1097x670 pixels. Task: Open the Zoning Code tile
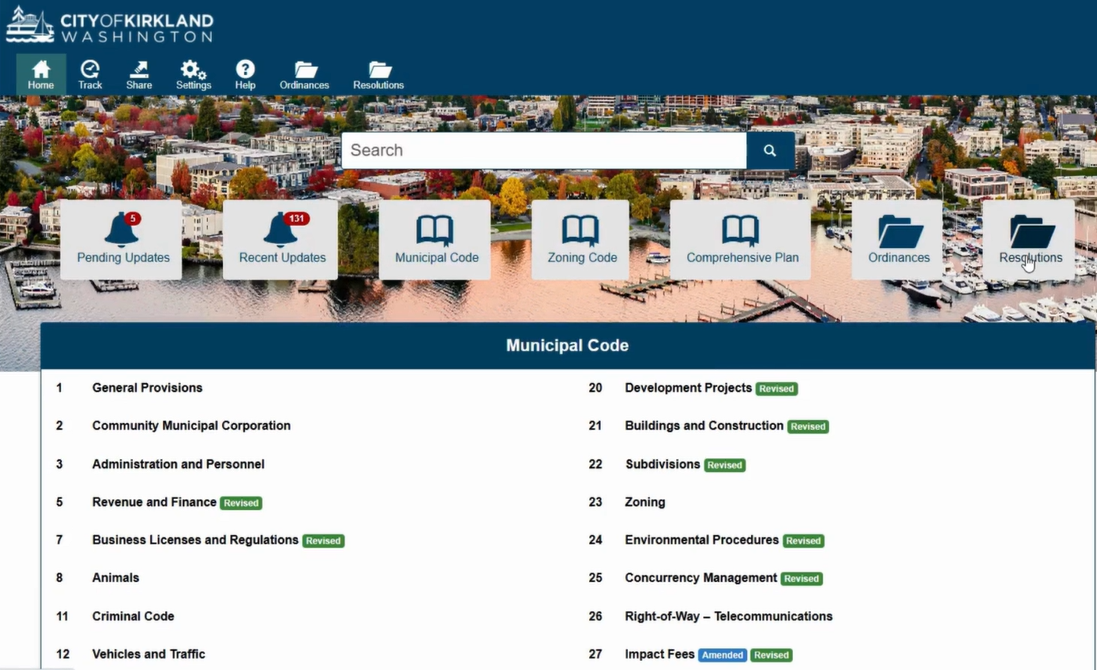[581, 239]
